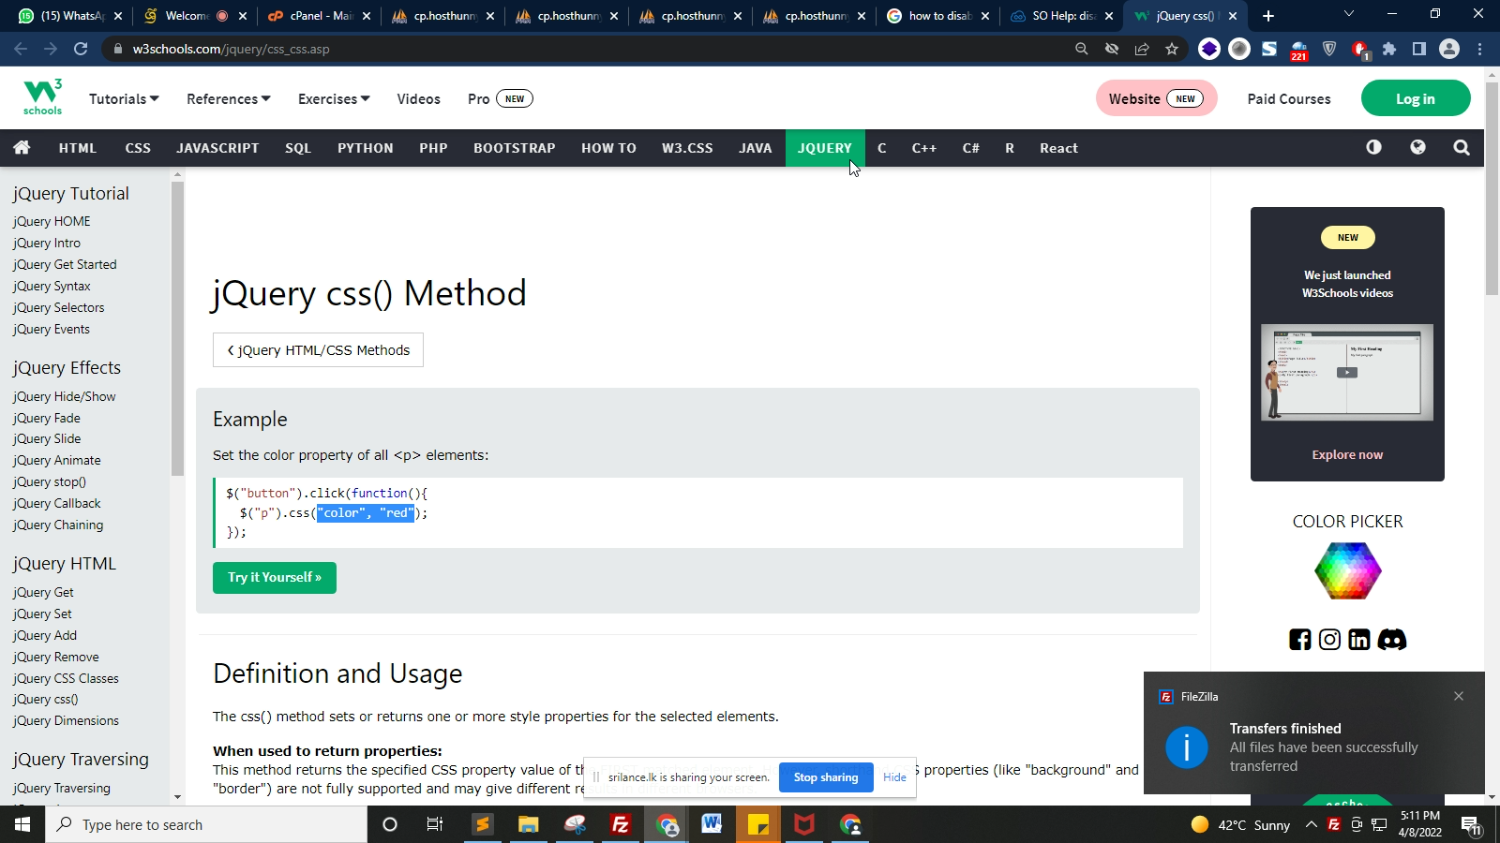Expand the Exercises dropdown menu
Viewport: 1500px width, 843px height.
333,99
